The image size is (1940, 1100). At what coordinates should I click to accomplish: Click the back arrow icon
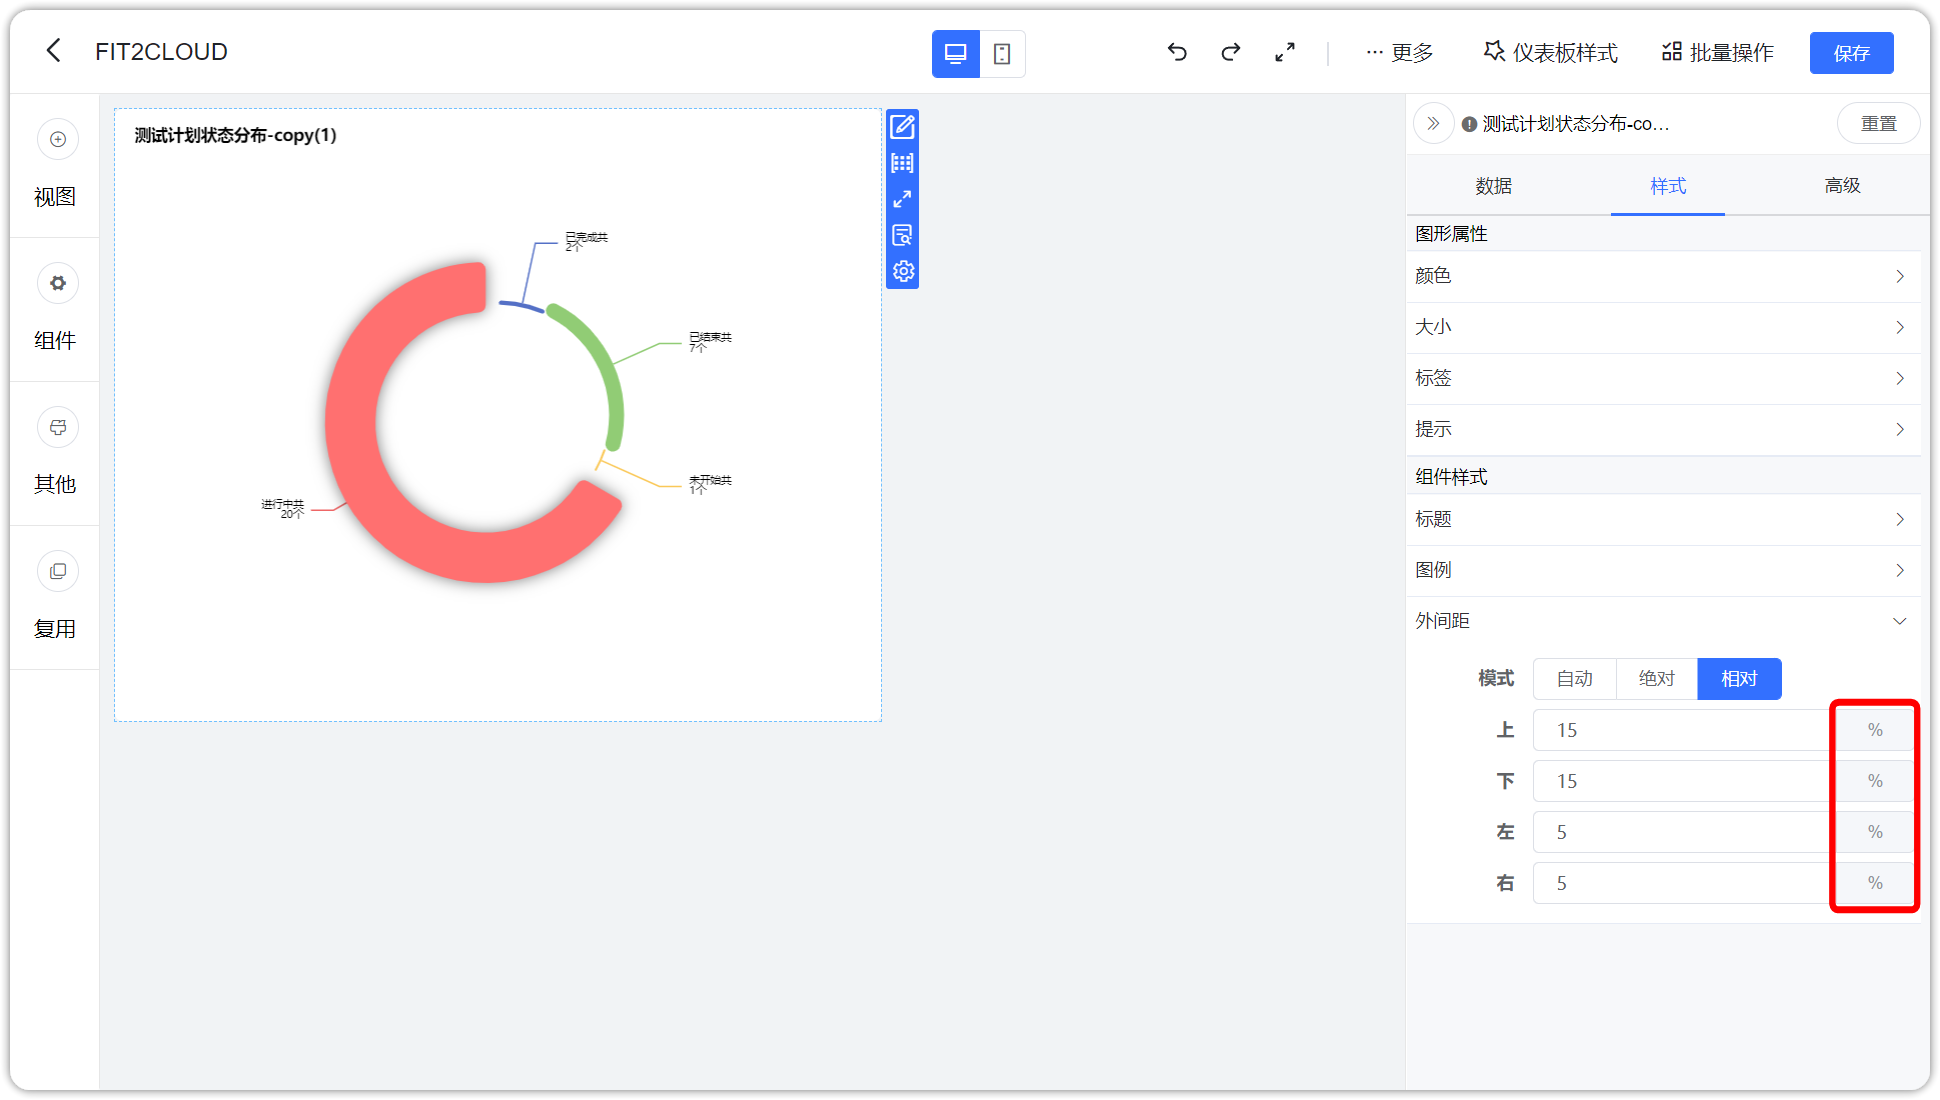[x=54, y=51]
